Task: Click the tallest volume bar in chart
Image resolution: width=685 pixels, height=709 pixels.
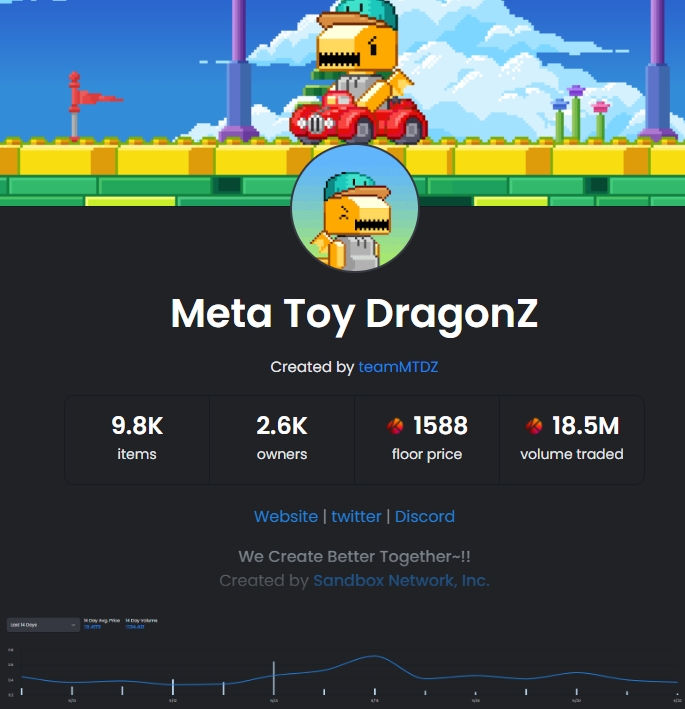Action: coord(273,678)
